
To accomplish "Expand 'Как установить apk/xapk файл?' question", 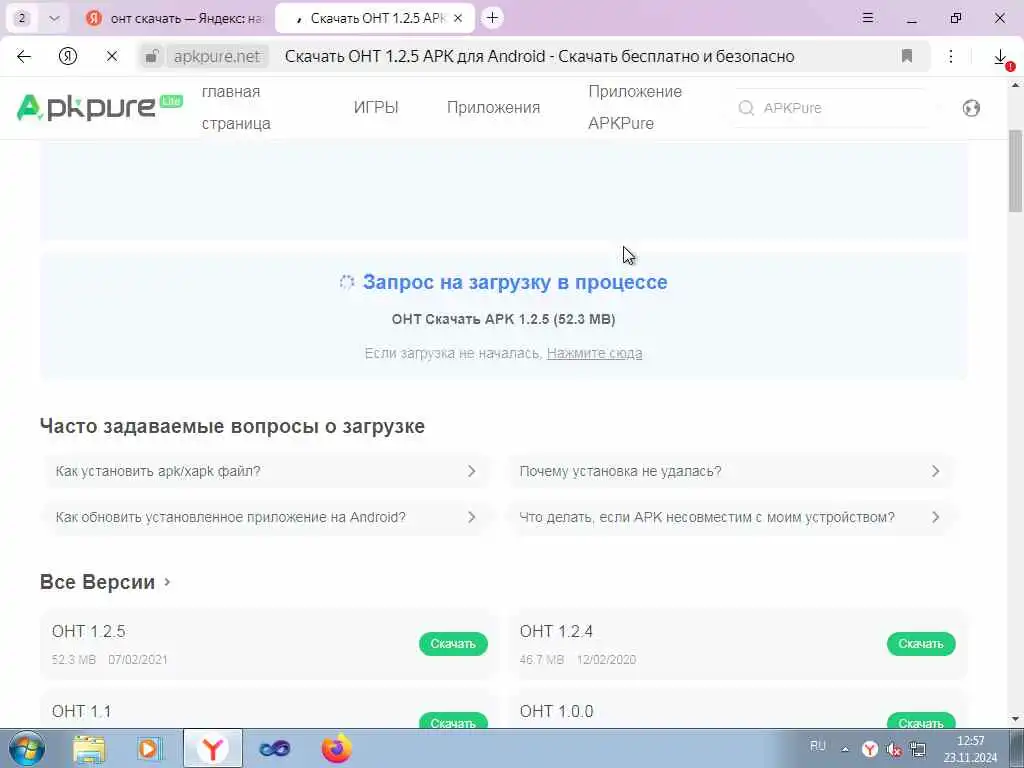I will click(266, 471).
